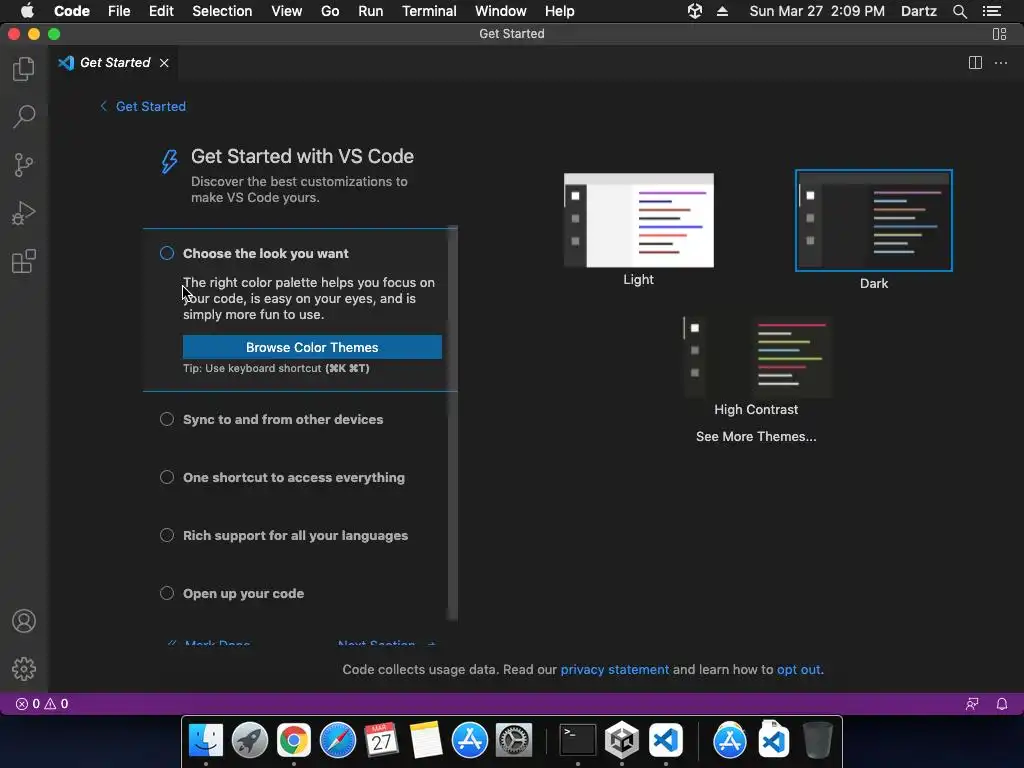1024x768 pixels.
Task: Open Run and Debug view
Action: (24, 213)
